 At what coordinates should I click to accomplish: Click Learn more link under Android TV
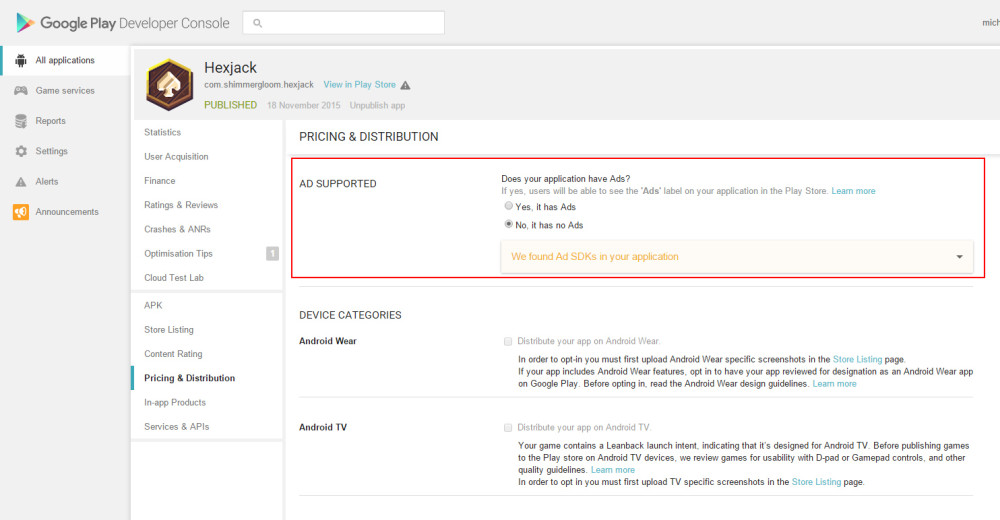point(613,470)
